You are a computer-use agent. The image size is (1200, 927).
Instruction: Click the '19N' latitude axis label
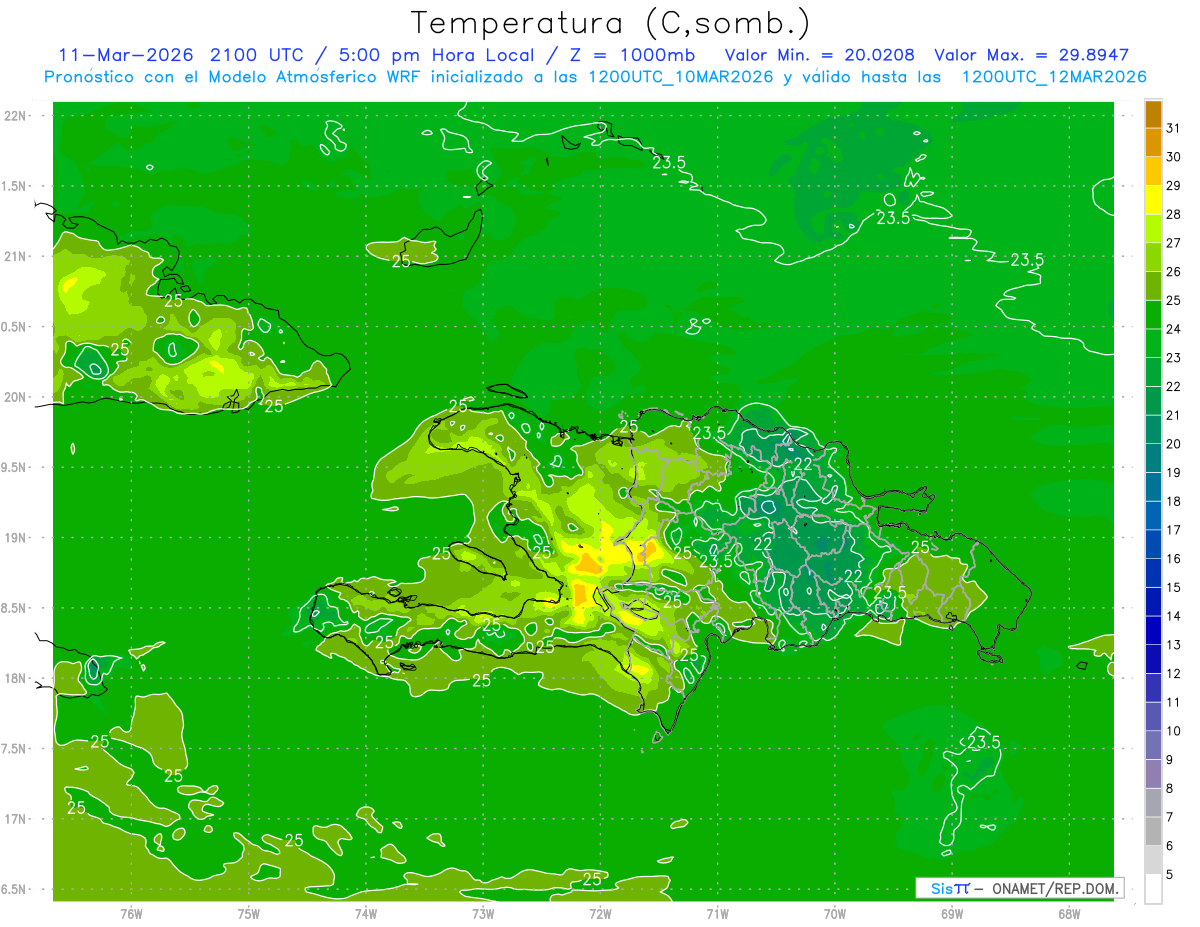coord(15,538)
